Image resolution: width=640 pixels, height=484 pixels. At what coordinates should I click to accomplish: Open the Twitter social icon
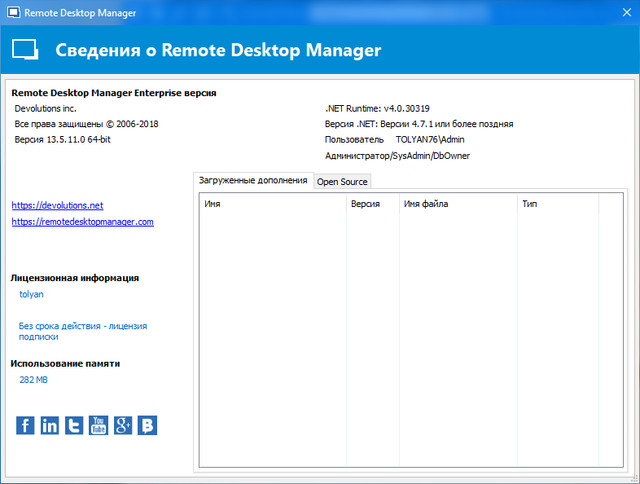tap(74, 425)
